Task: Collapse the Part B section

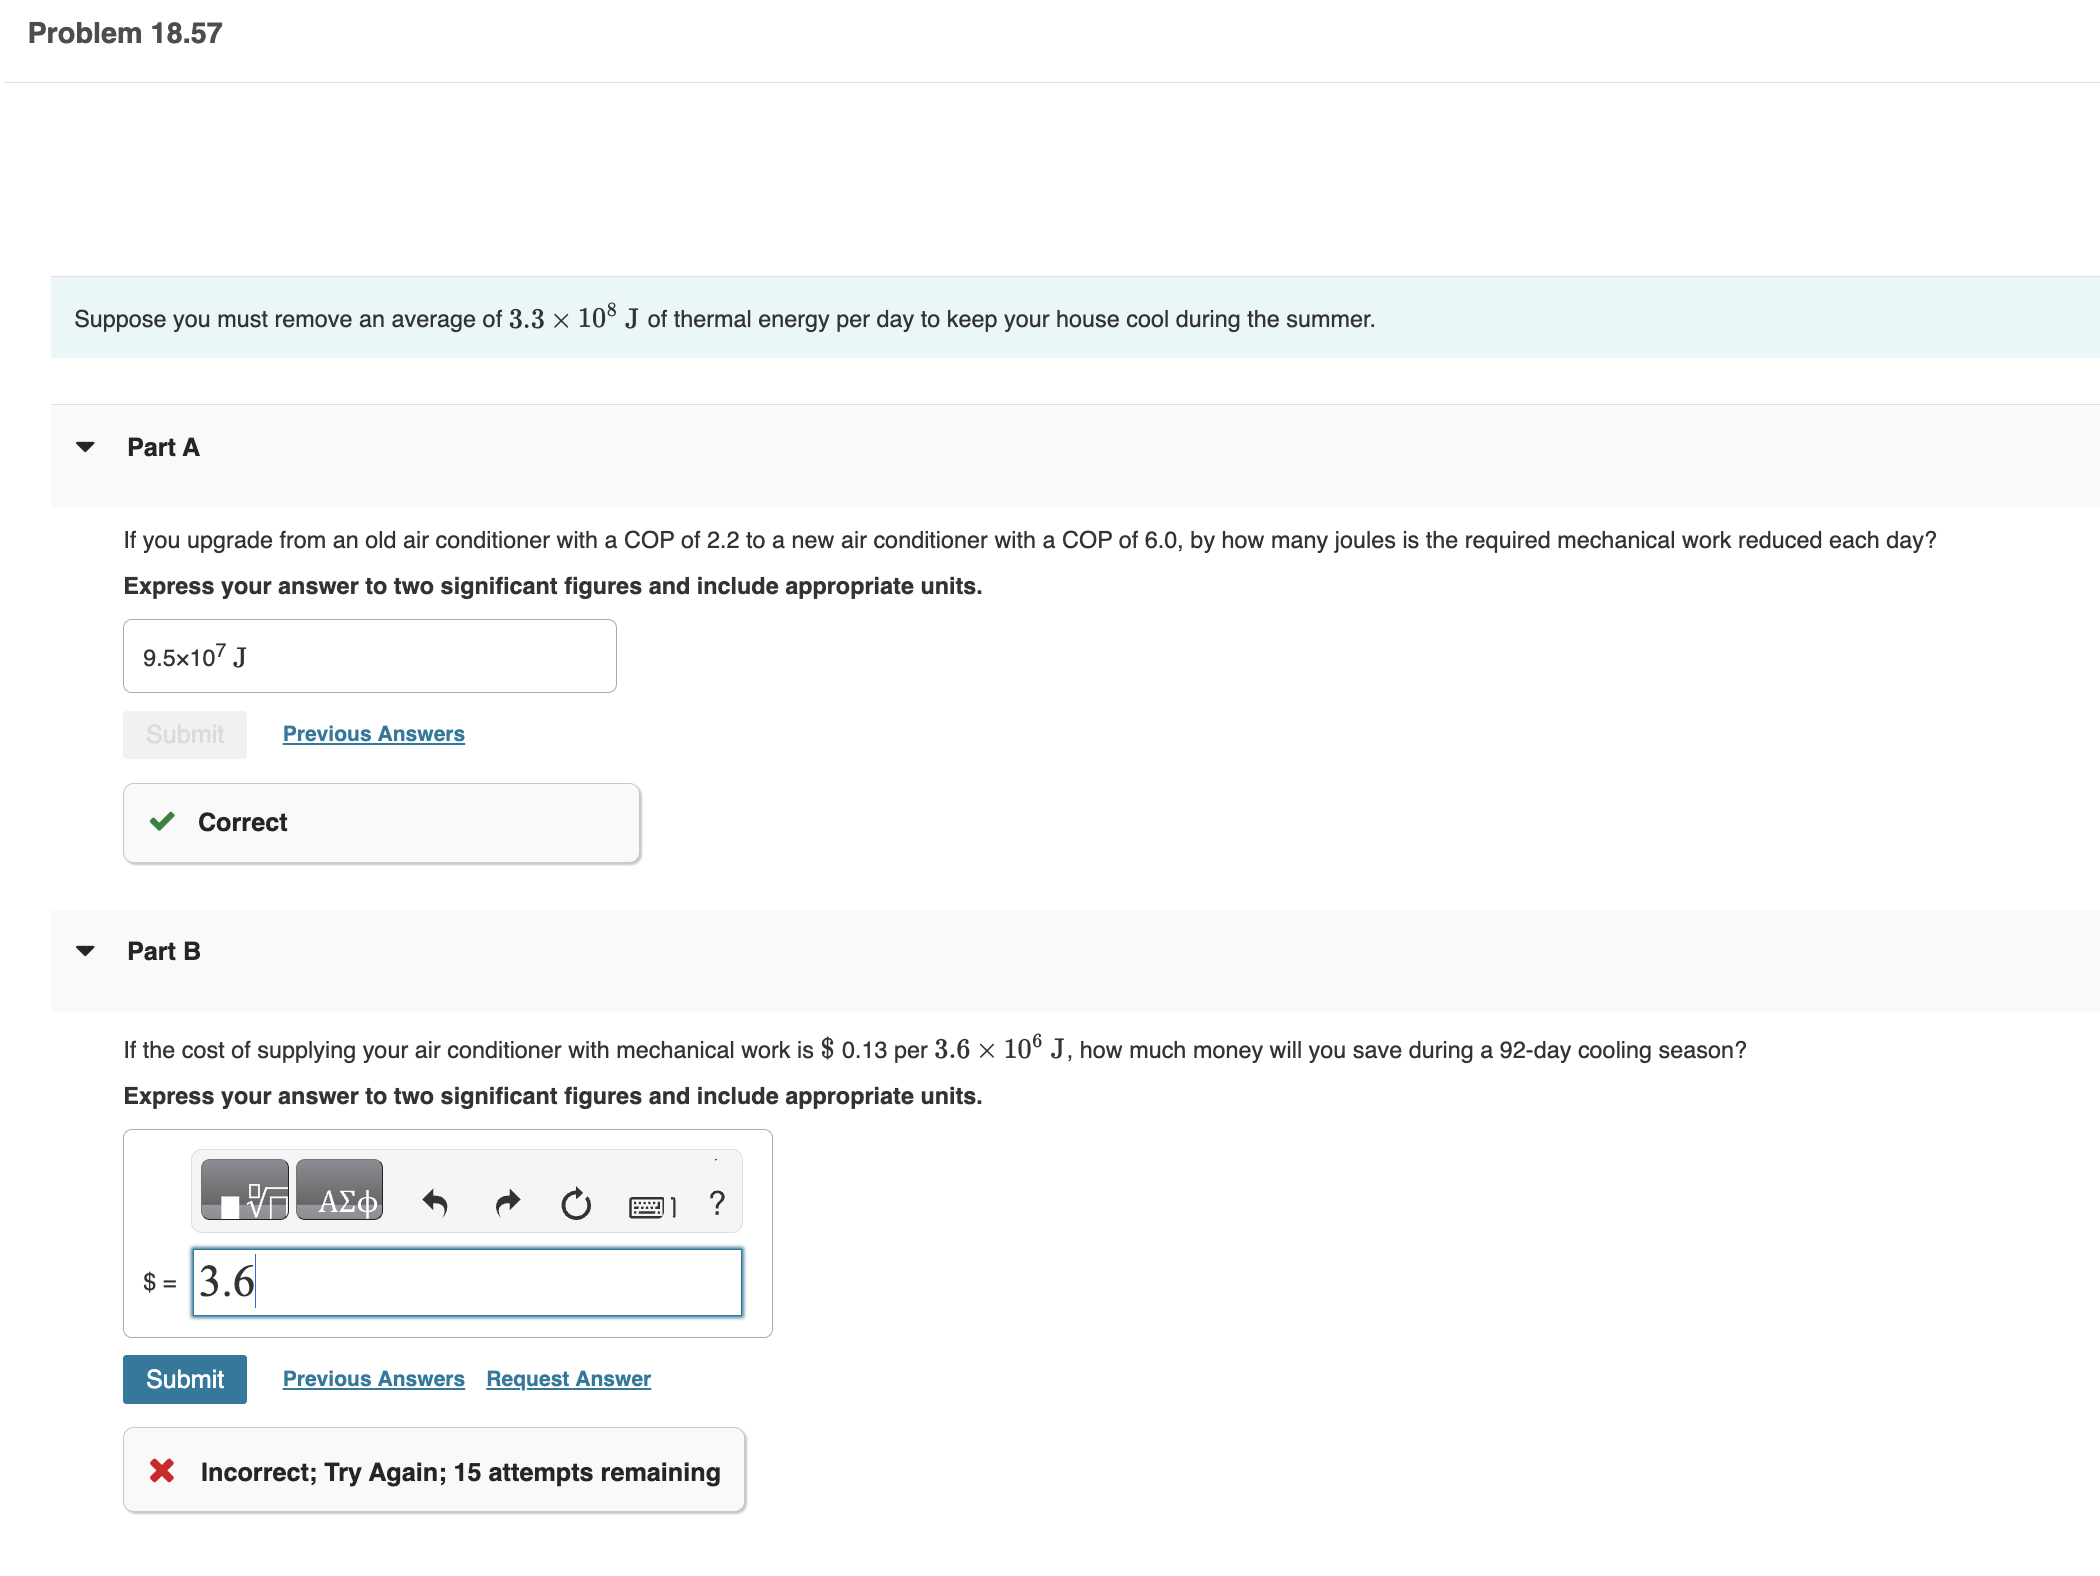Action: click(x=85, y=951)
